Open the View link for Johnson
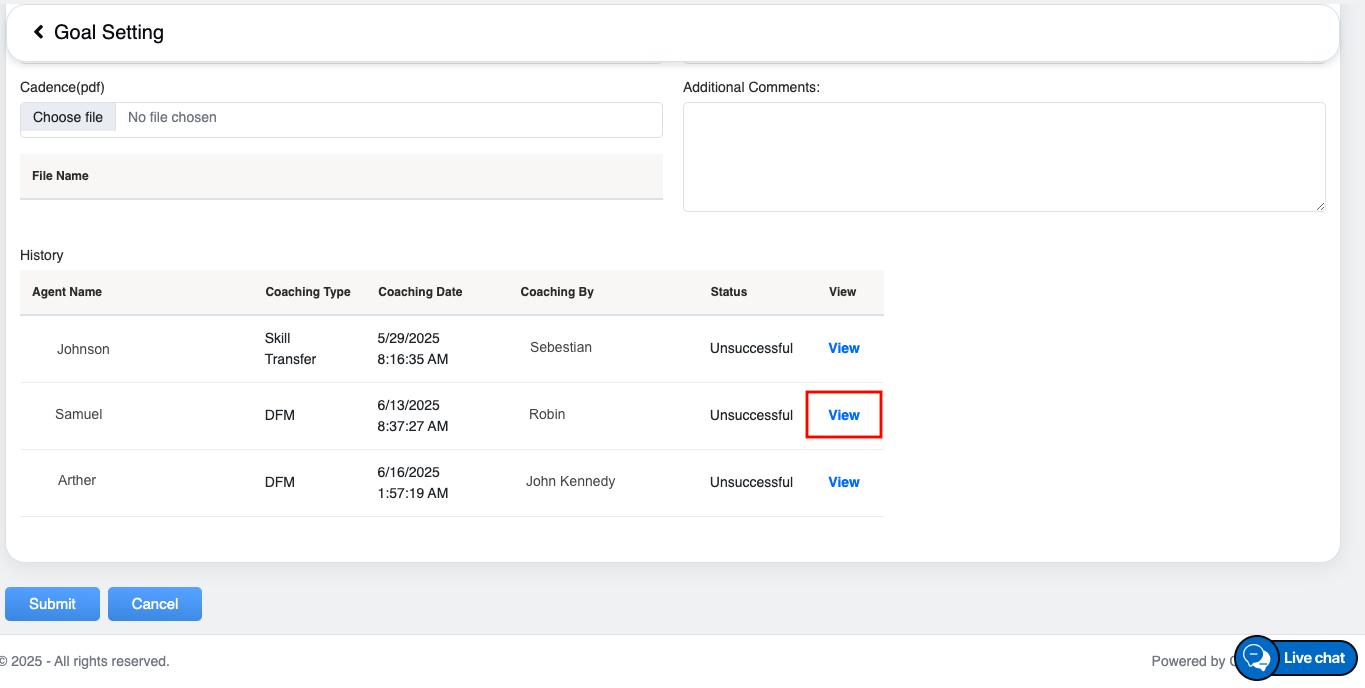The height and width of the screenshot is (688, 1365). pyautogui.click(x=843, y=348)
